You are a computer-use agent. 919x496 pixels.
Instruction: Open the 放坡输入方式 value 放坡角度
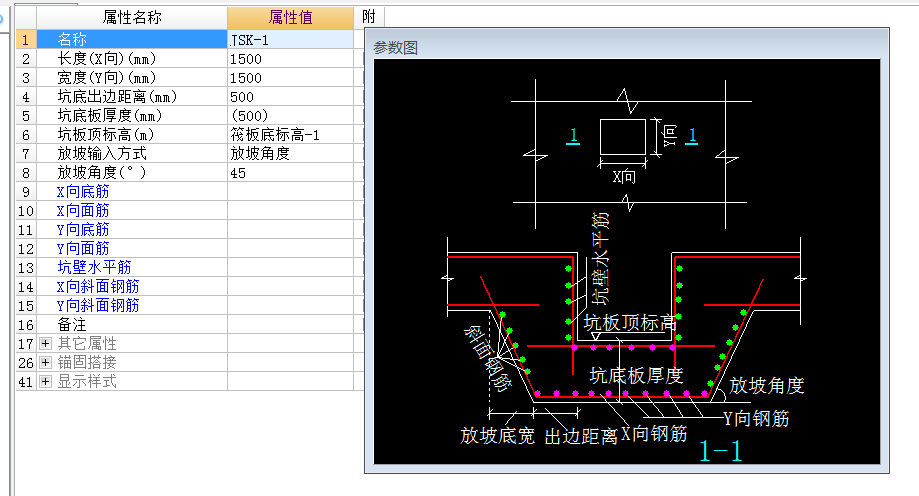click(x=291, y=154)
